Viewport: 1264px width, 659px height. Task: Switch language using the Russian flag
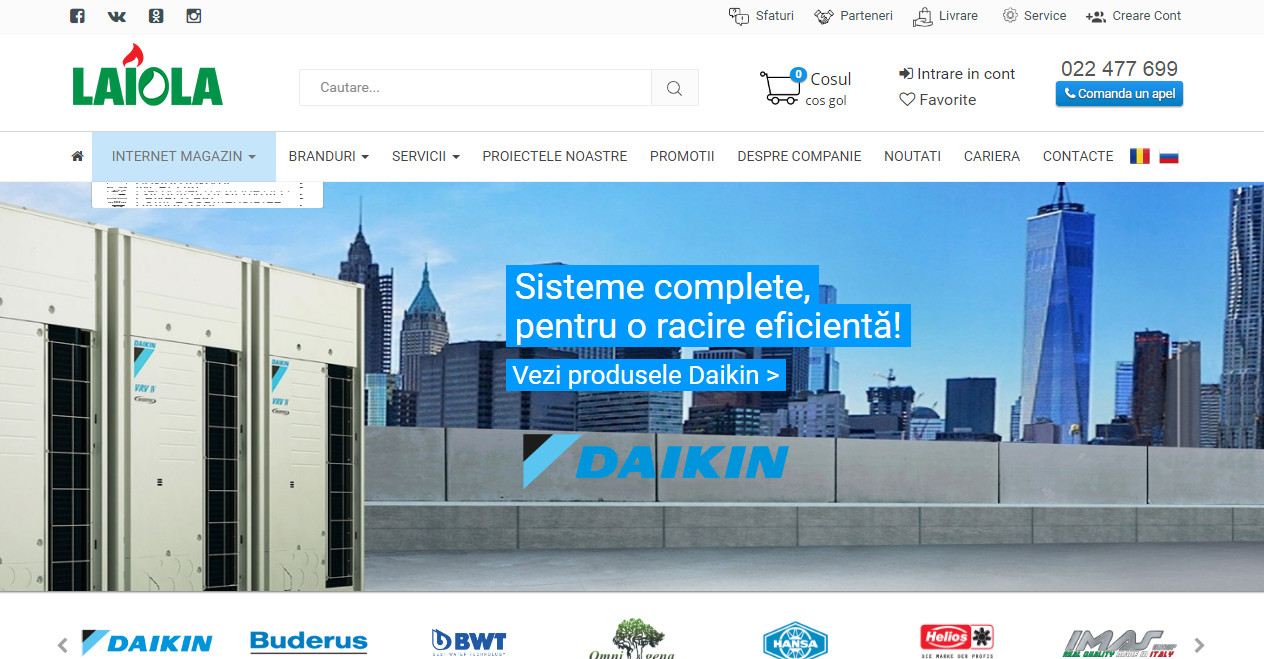pos(1169,156)
